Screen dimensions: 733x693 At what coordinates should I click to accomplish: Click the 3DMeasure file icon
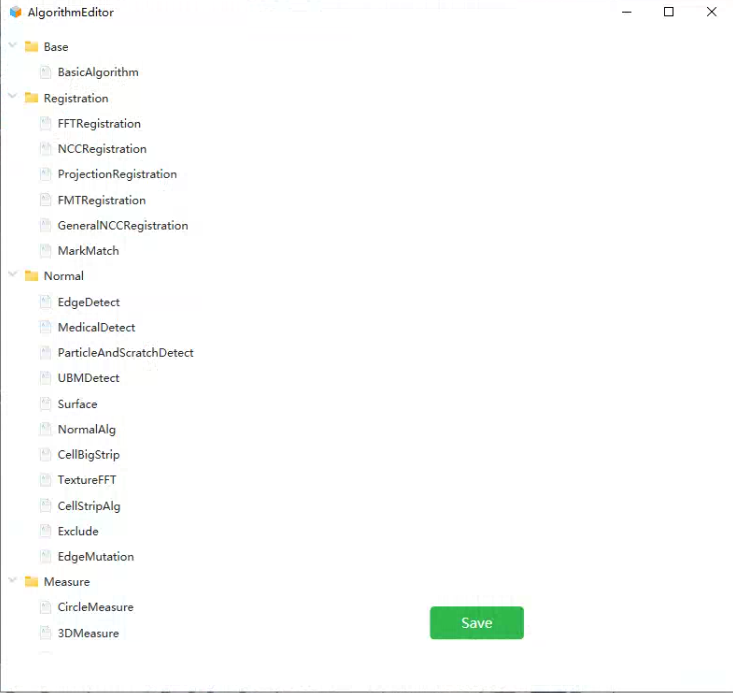point(45,633)
